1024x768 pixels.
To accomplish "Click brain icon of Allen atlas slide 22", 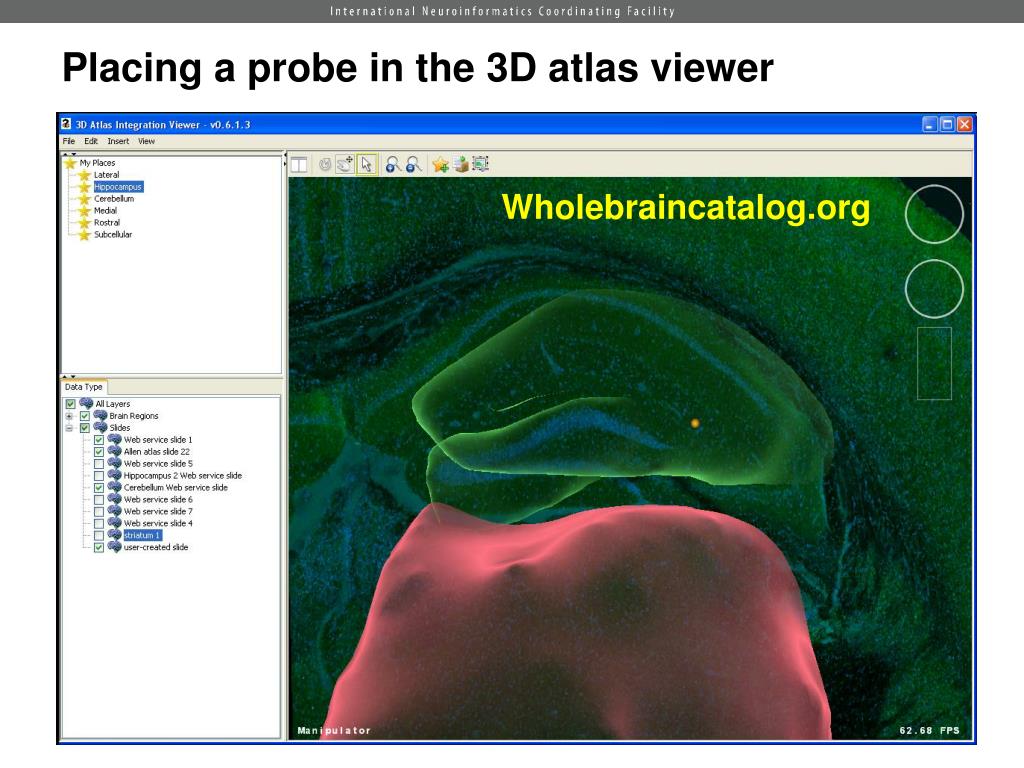I will coord(114,451).
